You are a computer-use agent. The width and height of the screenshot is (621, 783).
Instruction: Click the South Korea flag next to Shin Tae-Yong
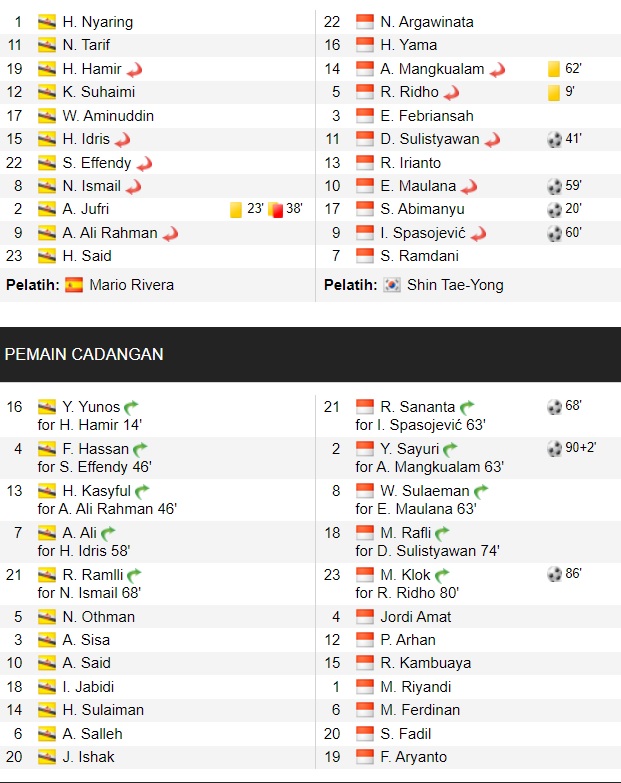click(x=392, y=285)
